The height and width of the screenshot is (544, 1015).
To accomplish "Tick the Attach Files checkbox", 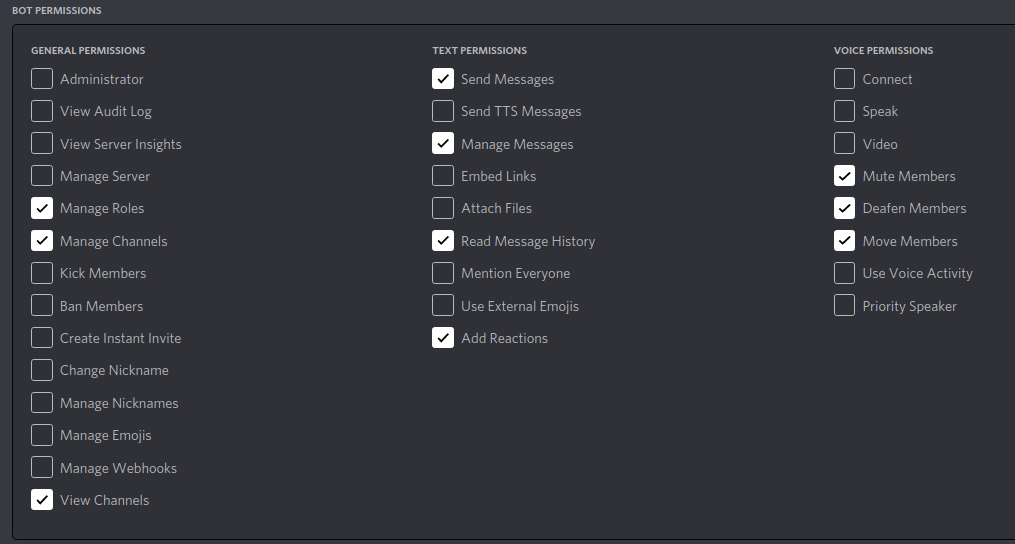I will click(x=443, y=208).
